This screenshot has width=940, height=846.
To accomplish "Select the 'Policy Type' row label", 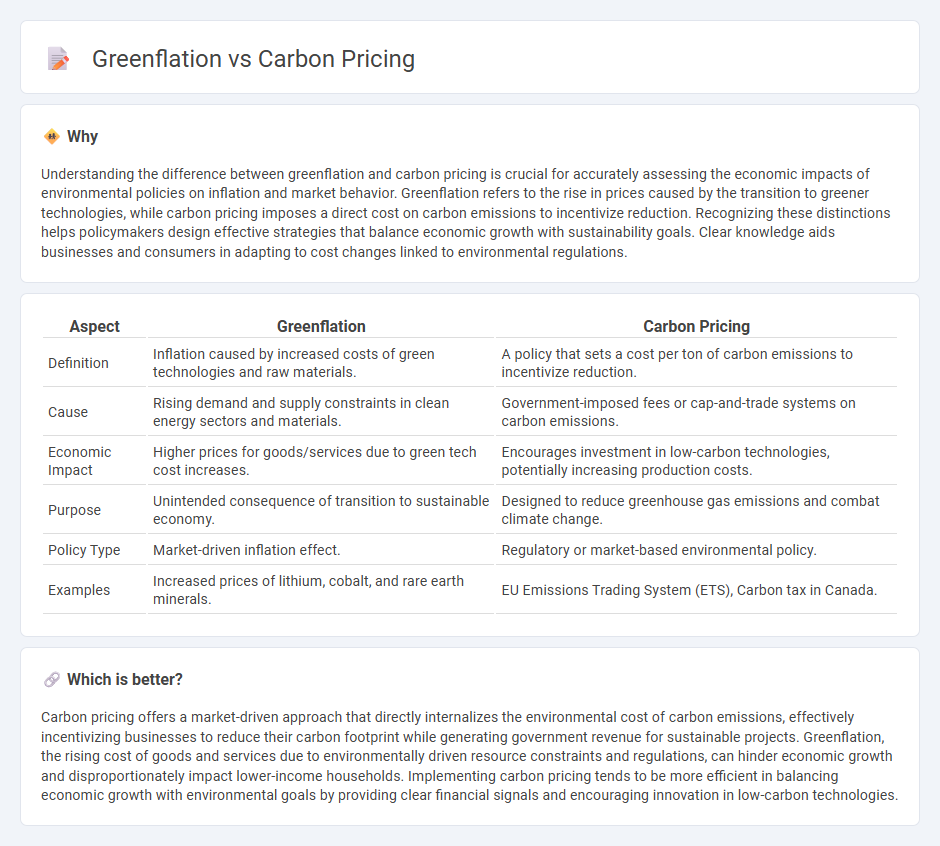I will click(x=84, y=550).
